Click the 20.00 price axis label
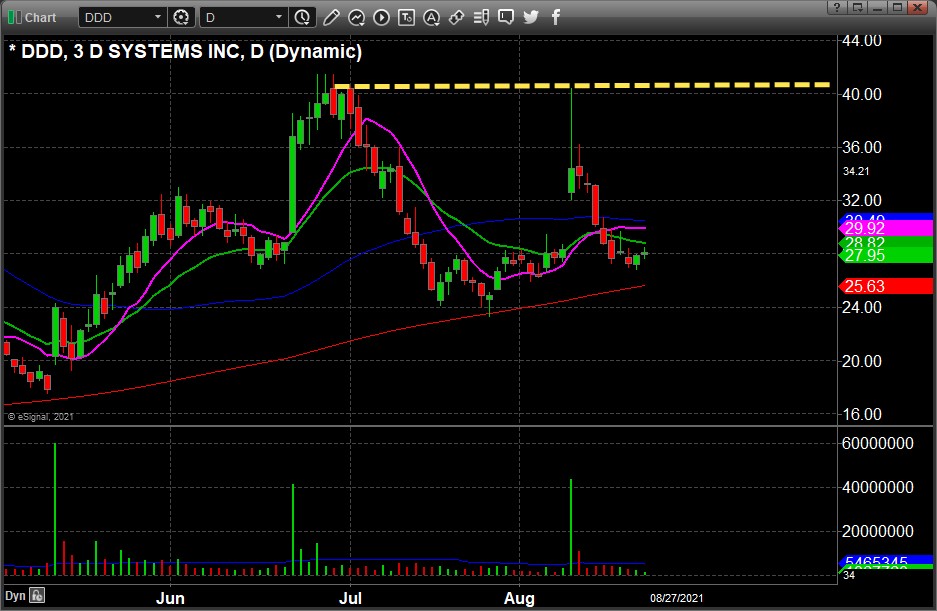This screenshot has width=937, height=611. 862,361
